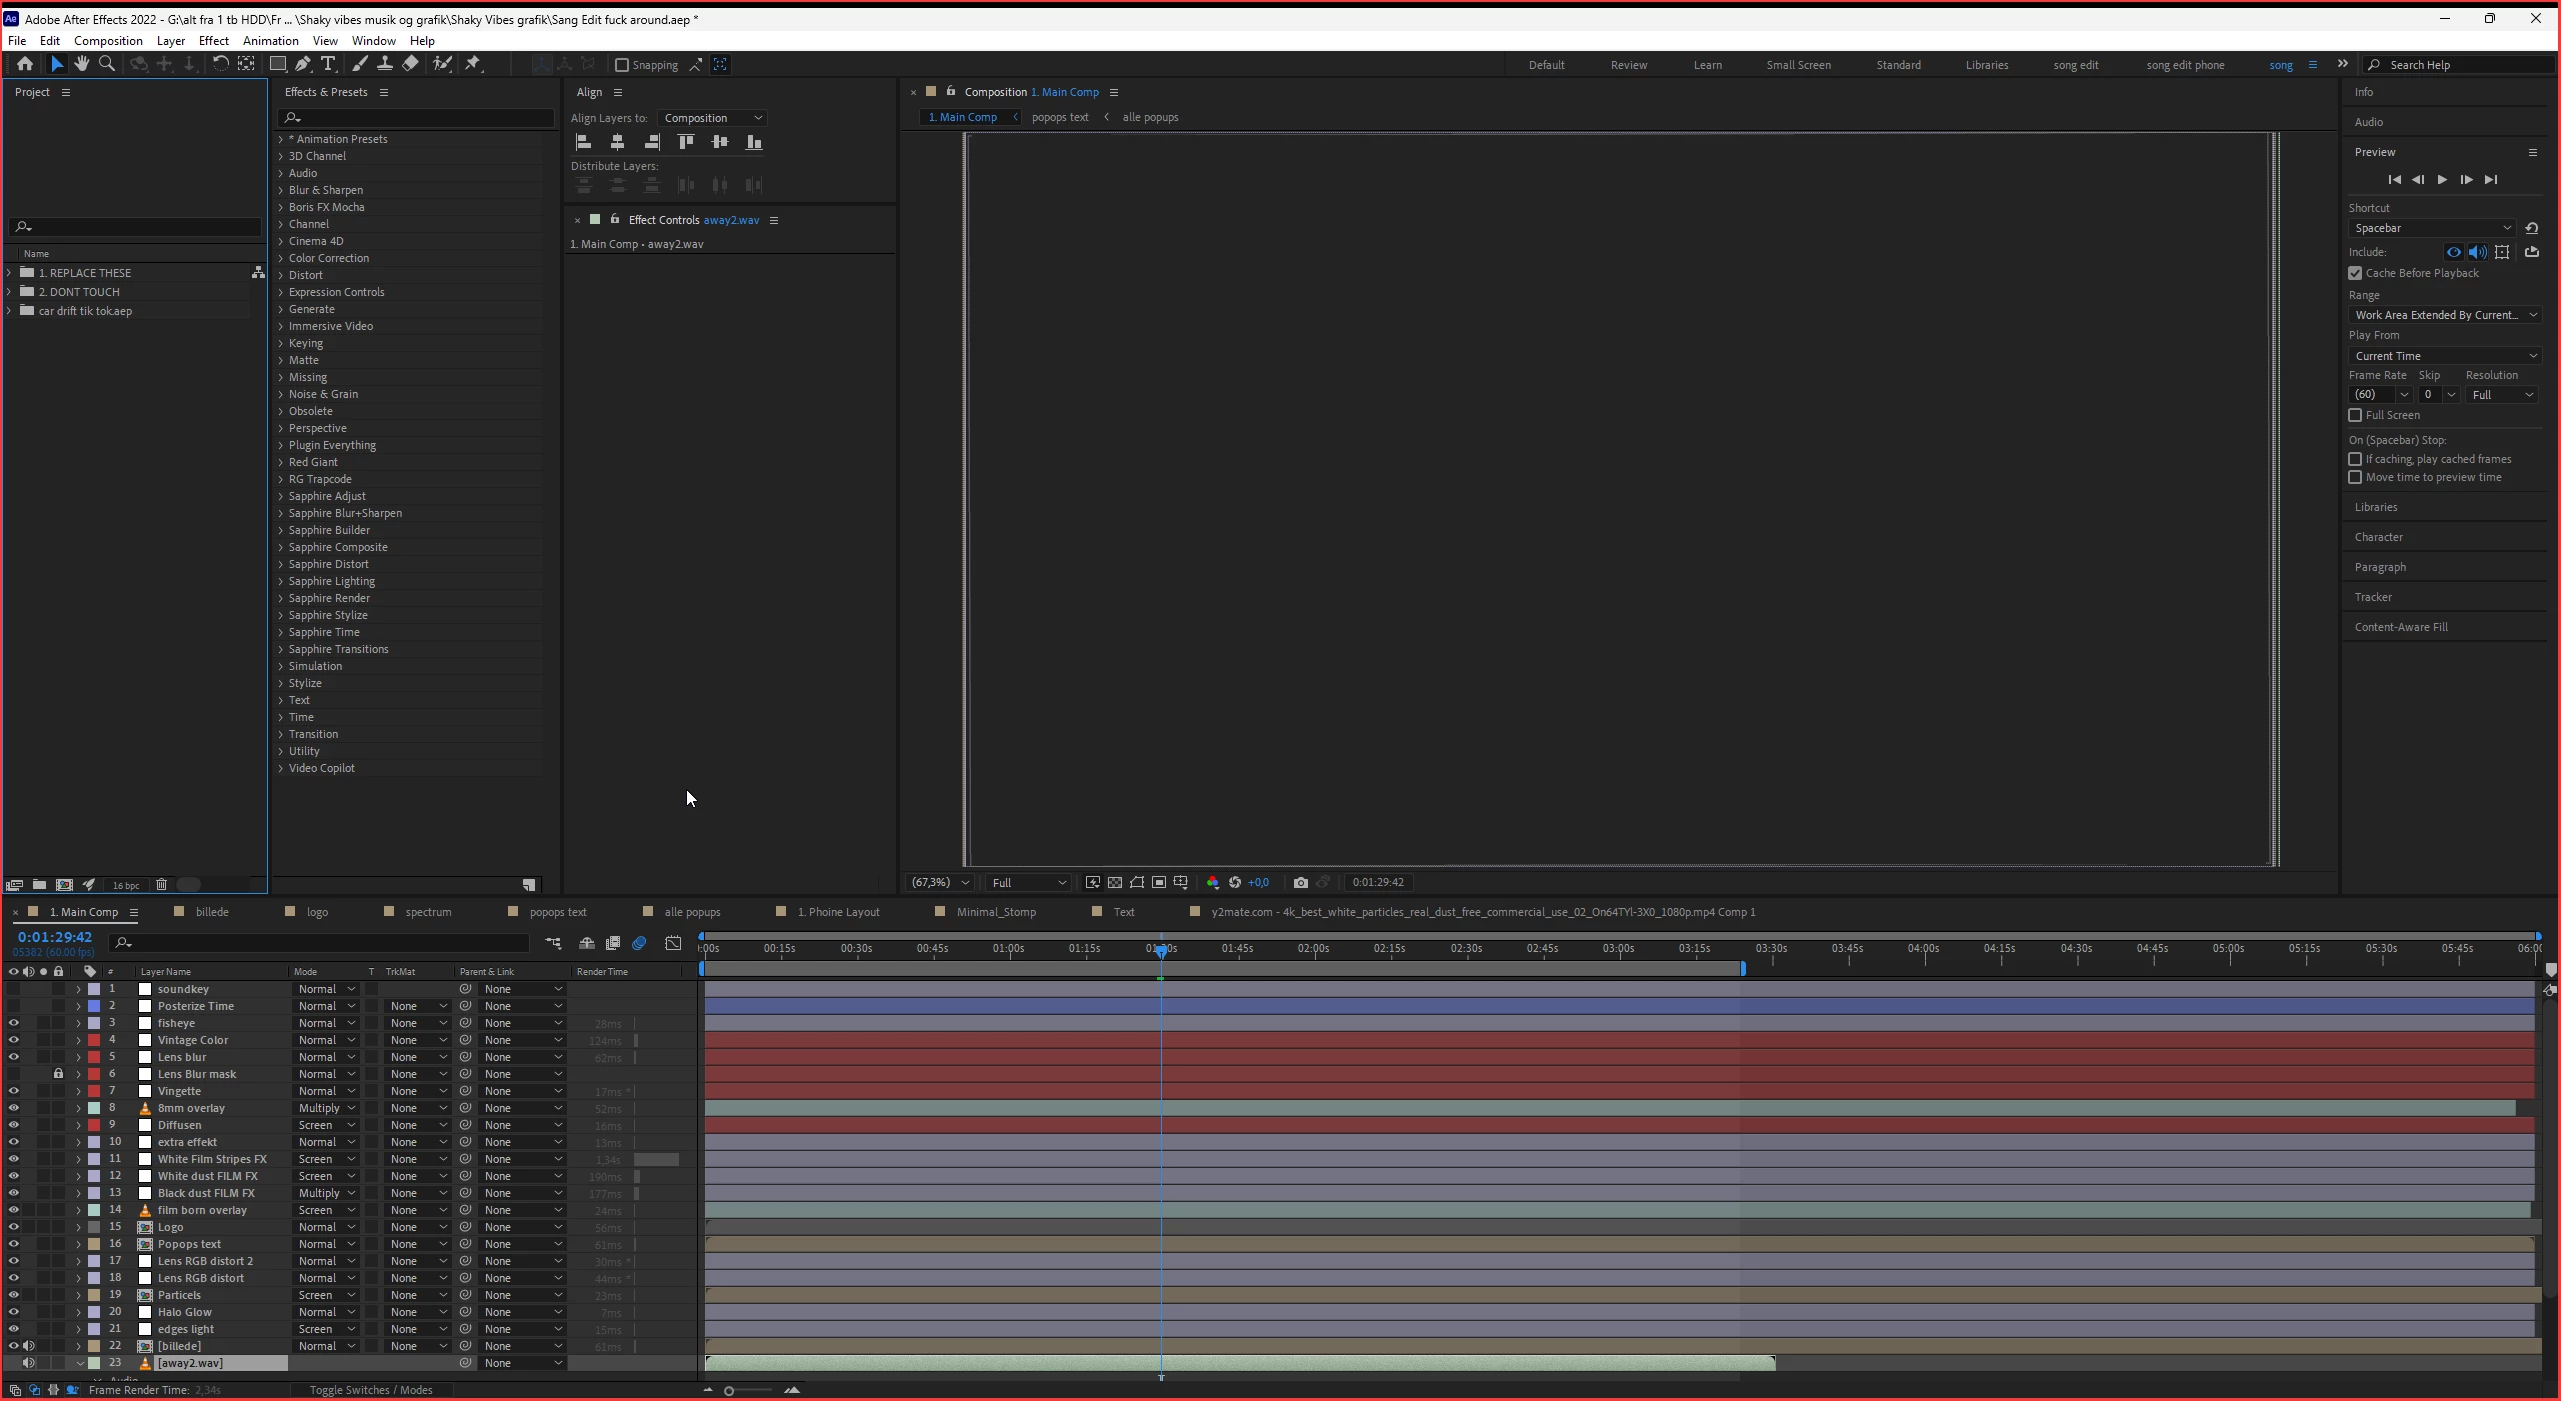Click align horizontal center icon
The image size is (2561, 1401).
tap(617, 143)
